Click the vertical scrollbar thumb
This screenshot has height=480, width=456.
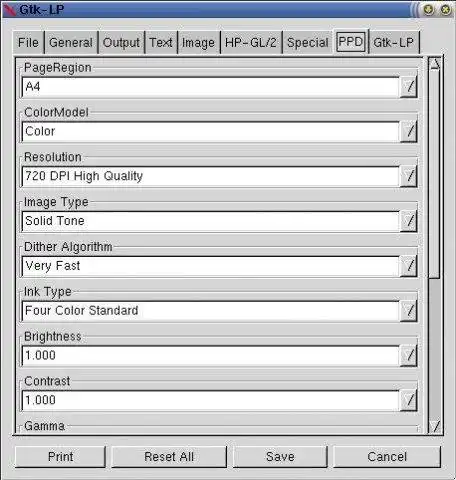click(435, 173)
